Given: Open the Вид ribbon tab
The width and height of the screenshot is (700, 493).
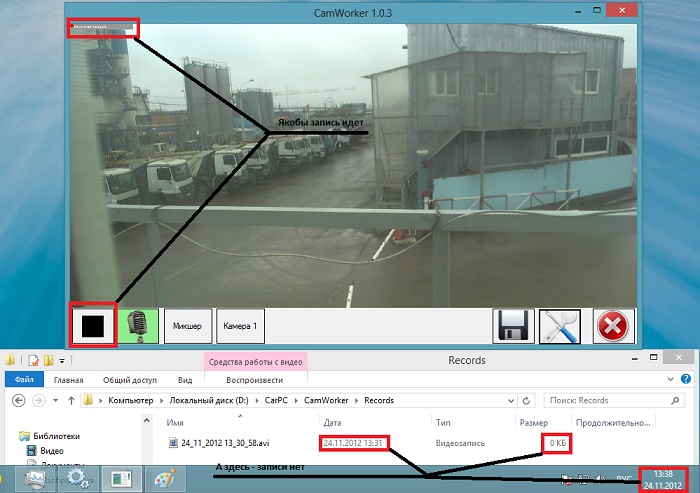Looking at the screenshot, I should [185, 380].
